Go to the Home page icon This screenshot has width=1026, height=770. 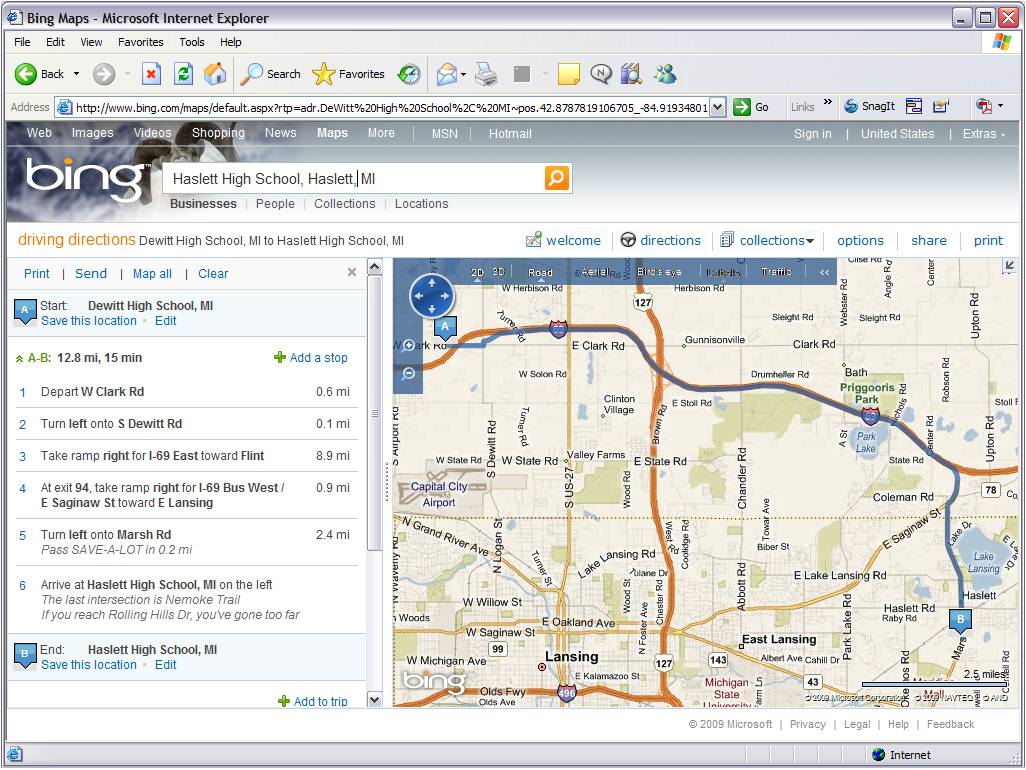(215, 74)
